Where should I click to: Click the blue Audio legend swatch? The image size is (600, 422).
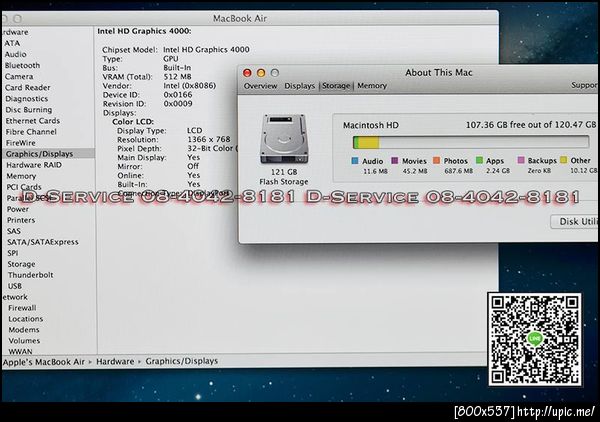coord(355,161)
